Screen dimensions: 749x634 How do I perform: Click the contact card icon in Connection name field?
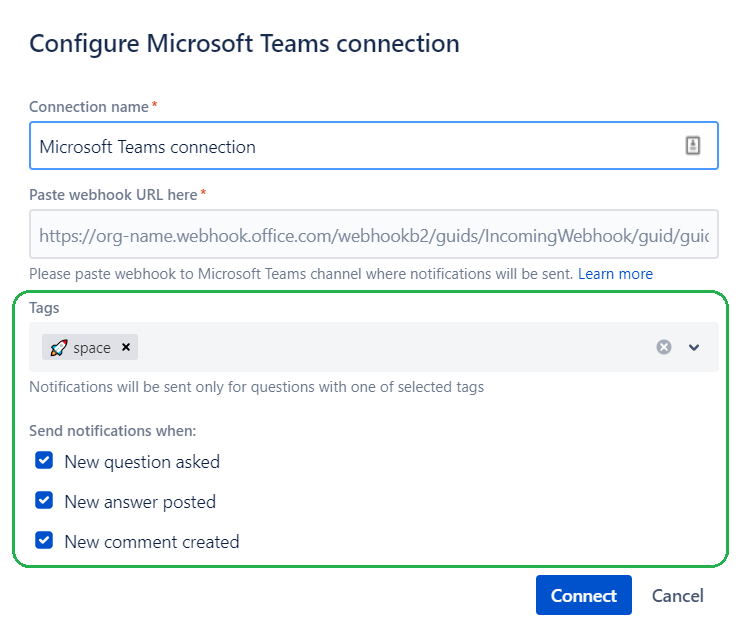(x=693, y=145)
